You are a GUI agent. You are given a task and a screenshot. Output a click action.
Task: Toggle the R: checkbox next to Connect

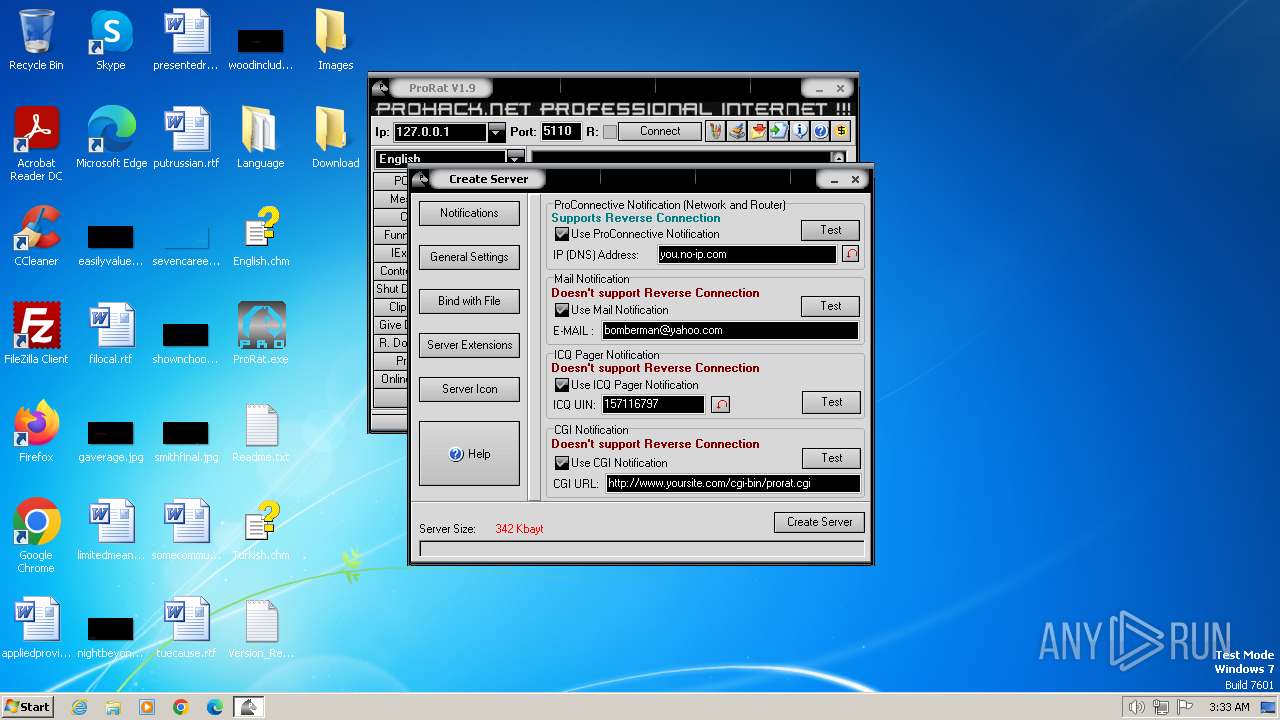tap(610, 132)
